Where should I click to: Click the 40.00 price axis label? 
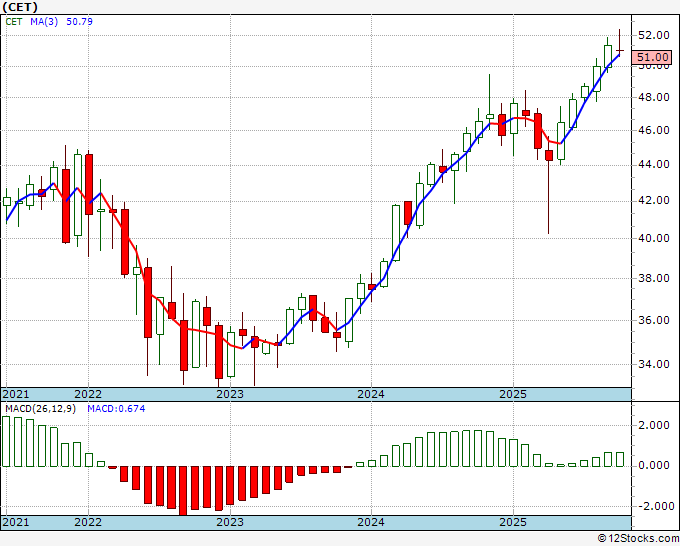point(653,238)
